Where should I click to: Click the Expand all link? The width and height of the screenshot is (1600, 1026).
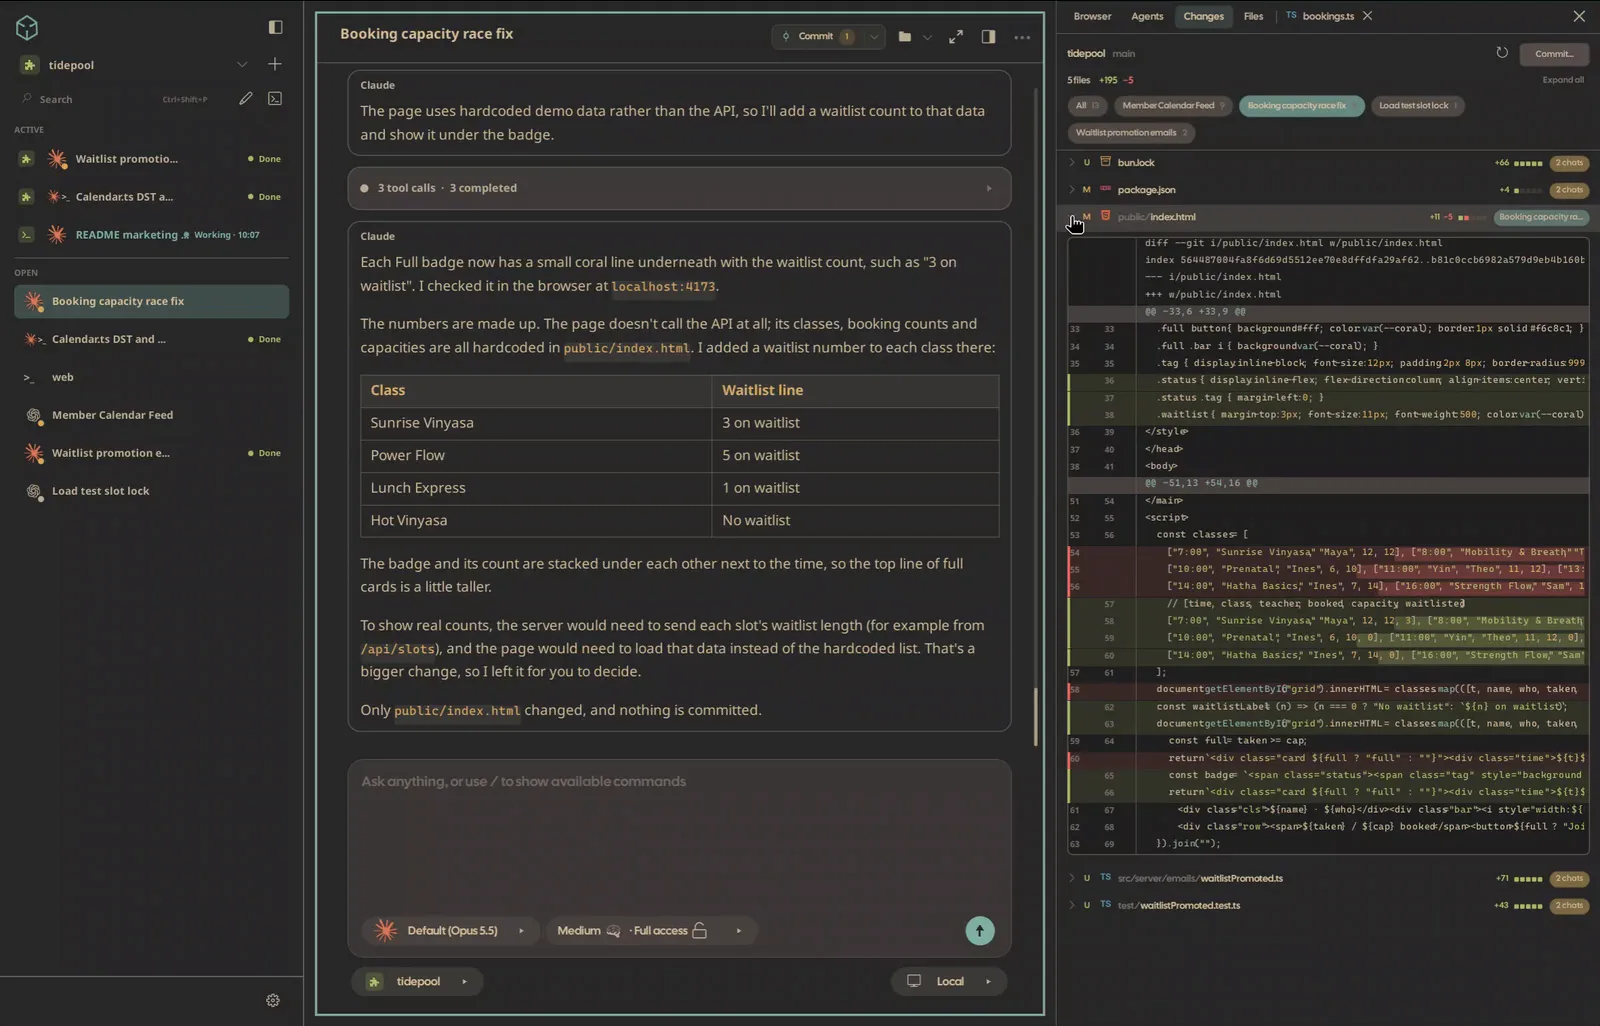pyautogui.click(x=1563, y=80)
